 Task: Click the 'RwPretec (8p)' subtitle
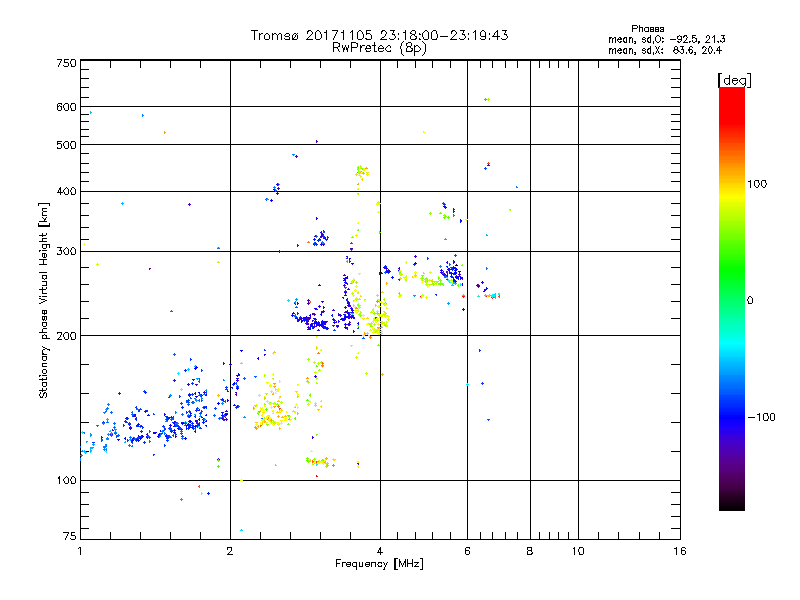379,48
